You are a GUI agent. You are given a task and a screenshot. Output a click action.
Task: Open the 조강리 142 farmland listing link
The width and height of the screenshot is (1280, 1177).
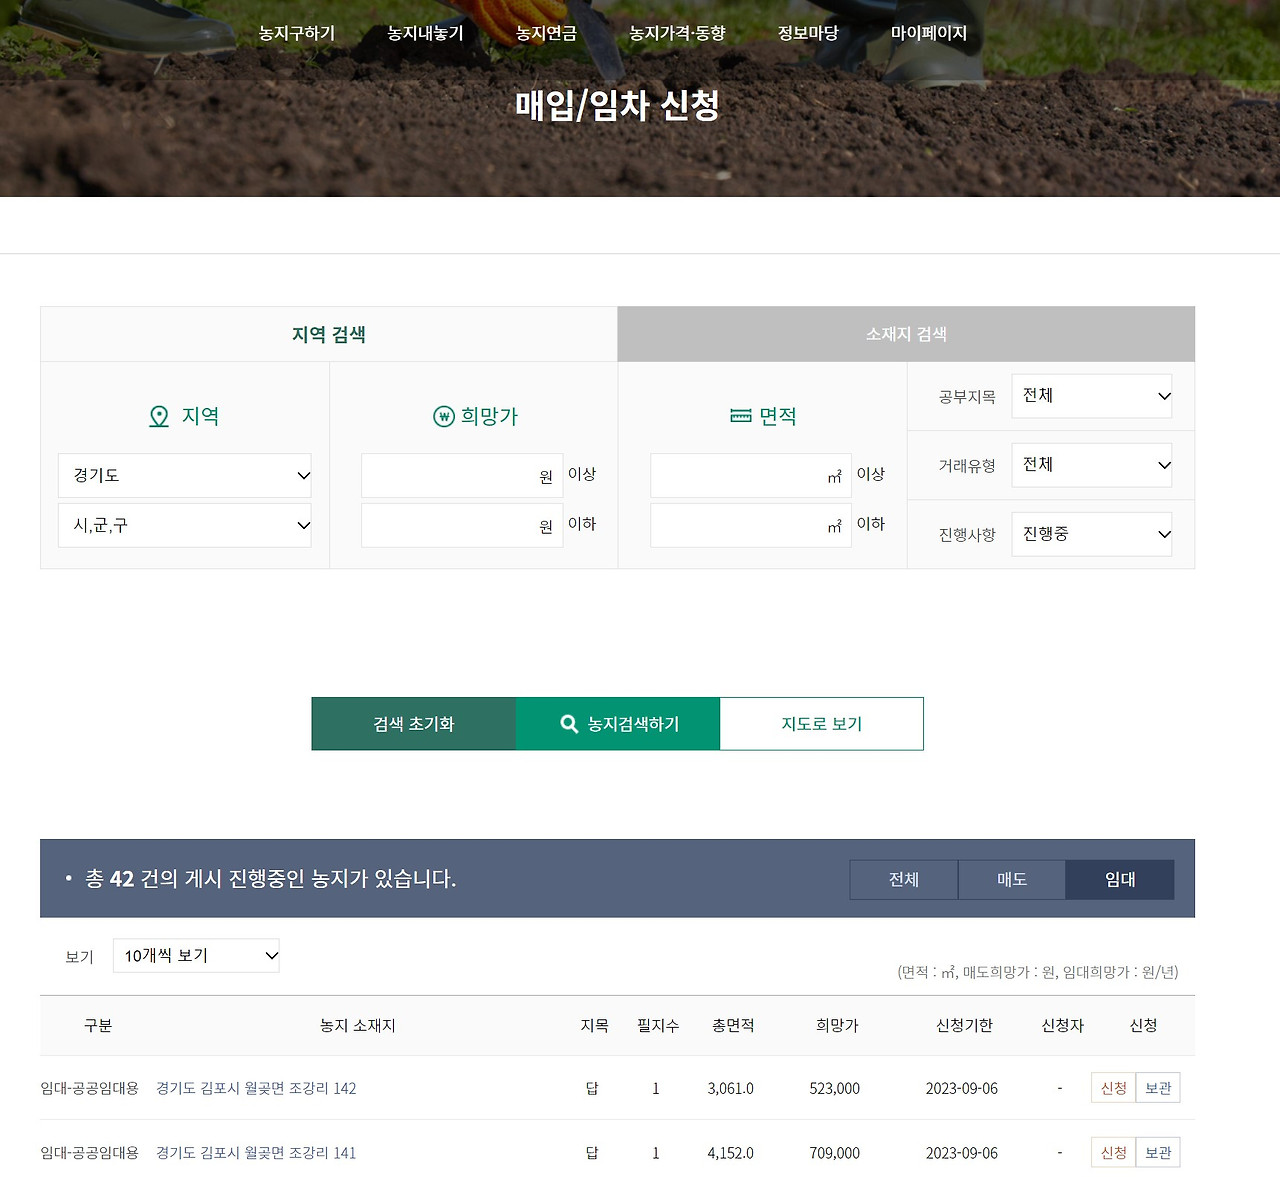point(256,1088)
